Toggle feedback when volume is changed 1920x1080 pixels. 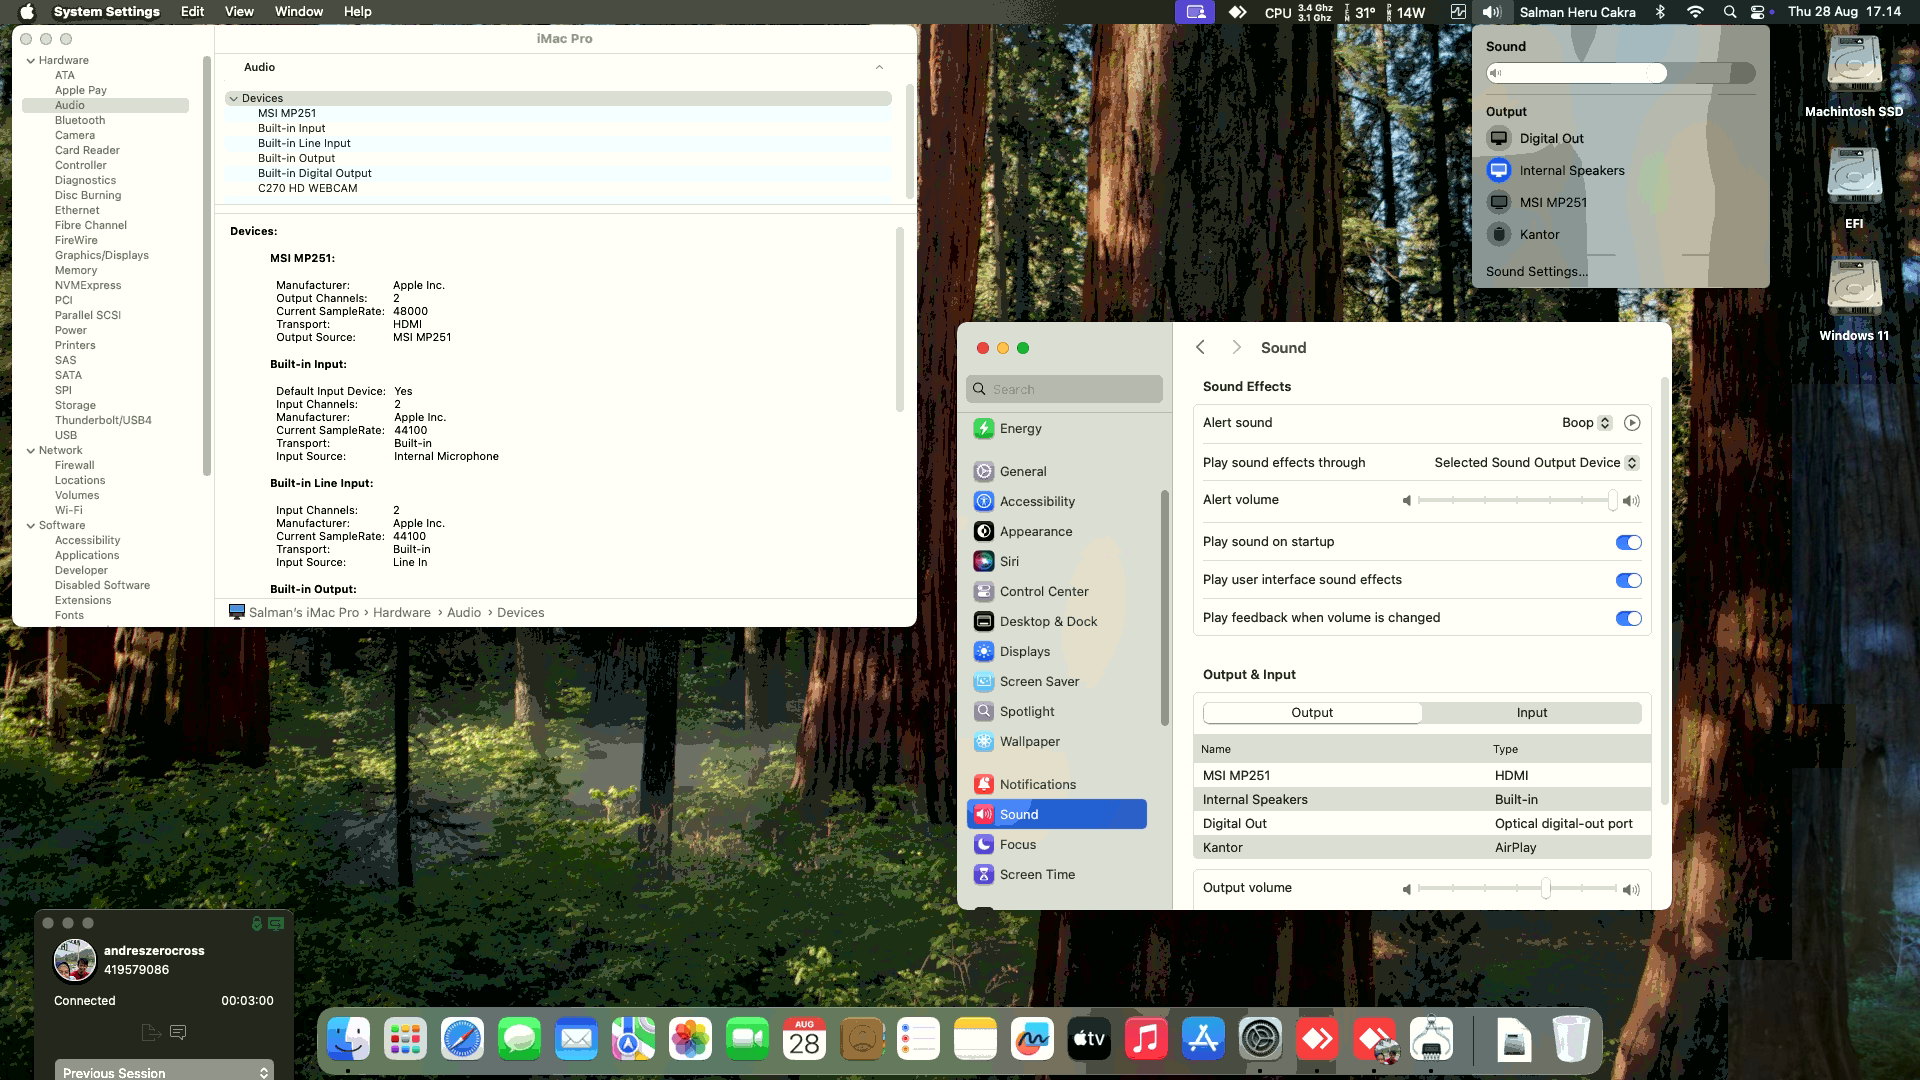(1628, 618)
